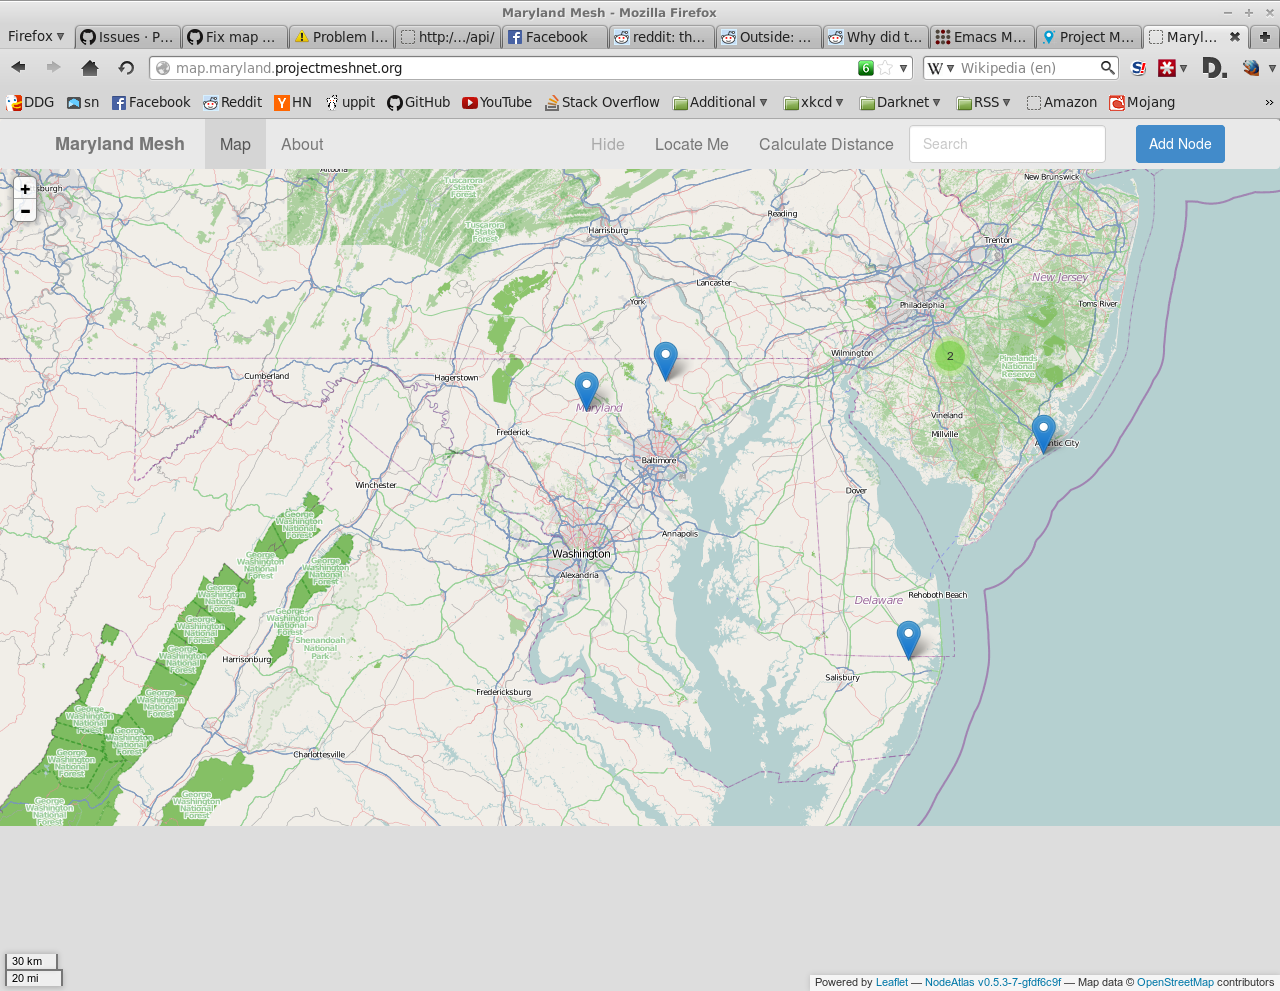Zoom in the map with plus button

click(25, 189)
